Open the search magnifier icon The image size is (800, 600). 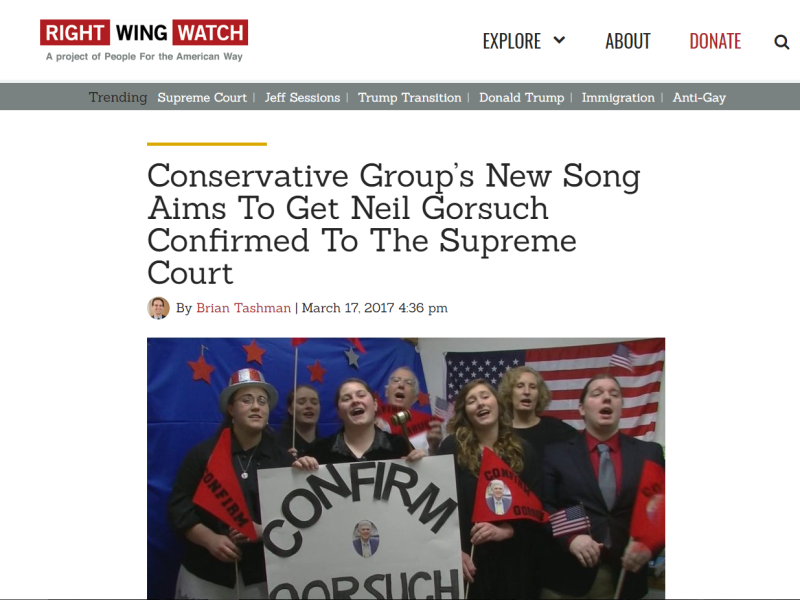tap(781, 42)
